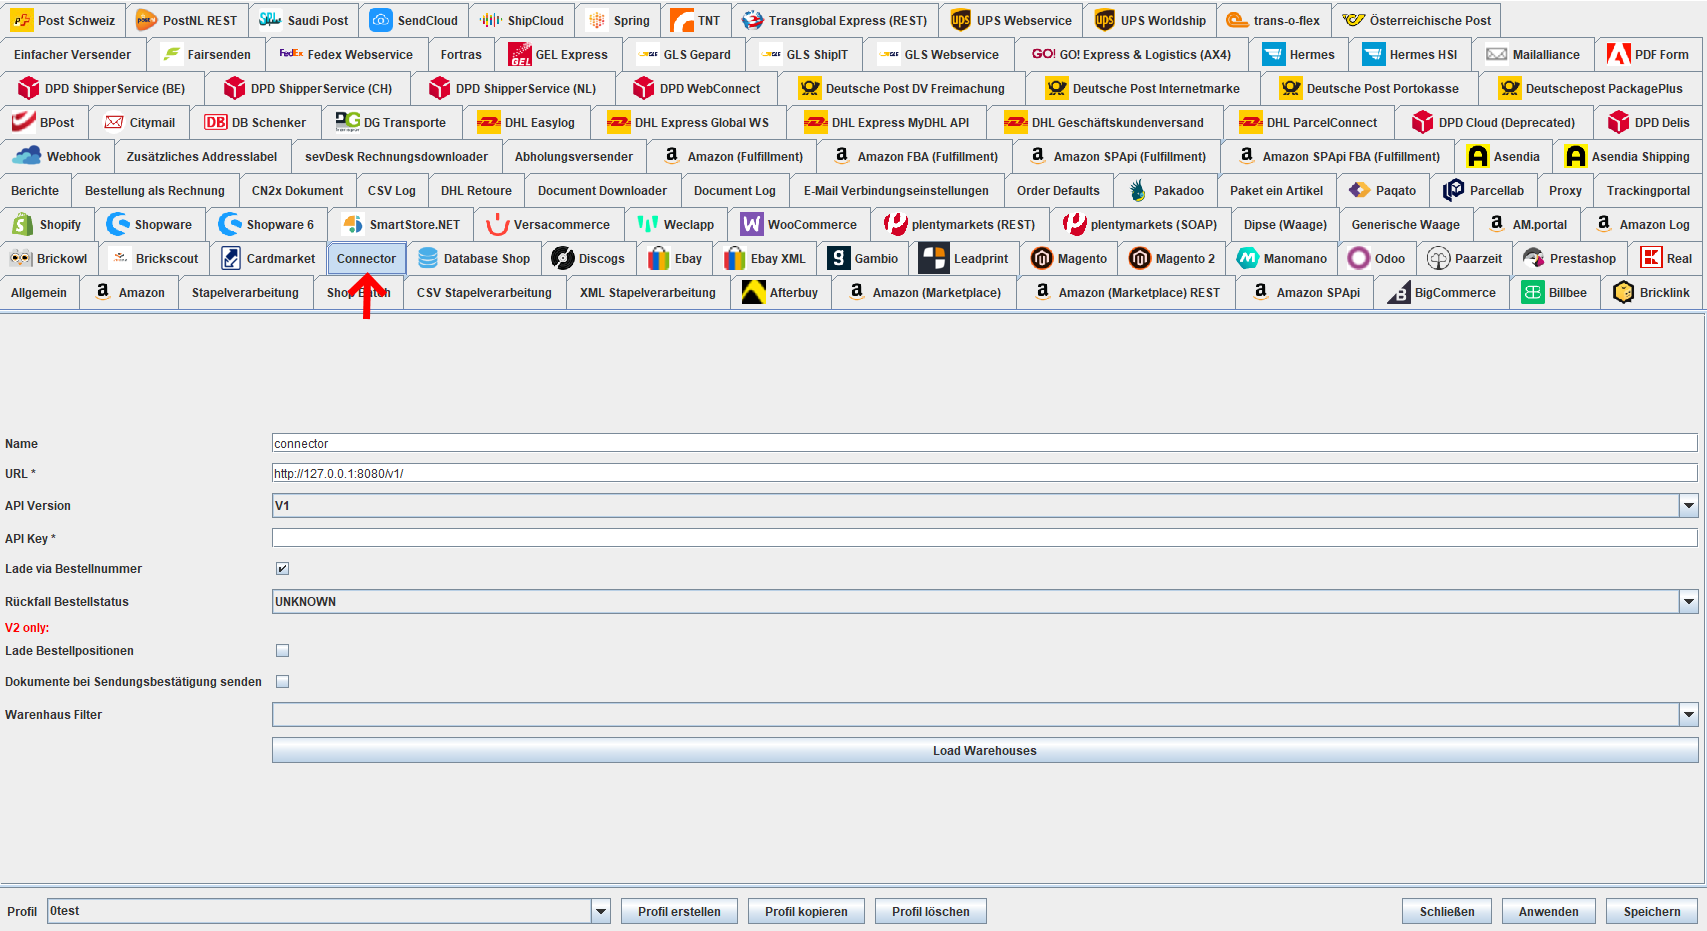
Task: Switch to the Connector tab
Action: [x=366, y=258]
